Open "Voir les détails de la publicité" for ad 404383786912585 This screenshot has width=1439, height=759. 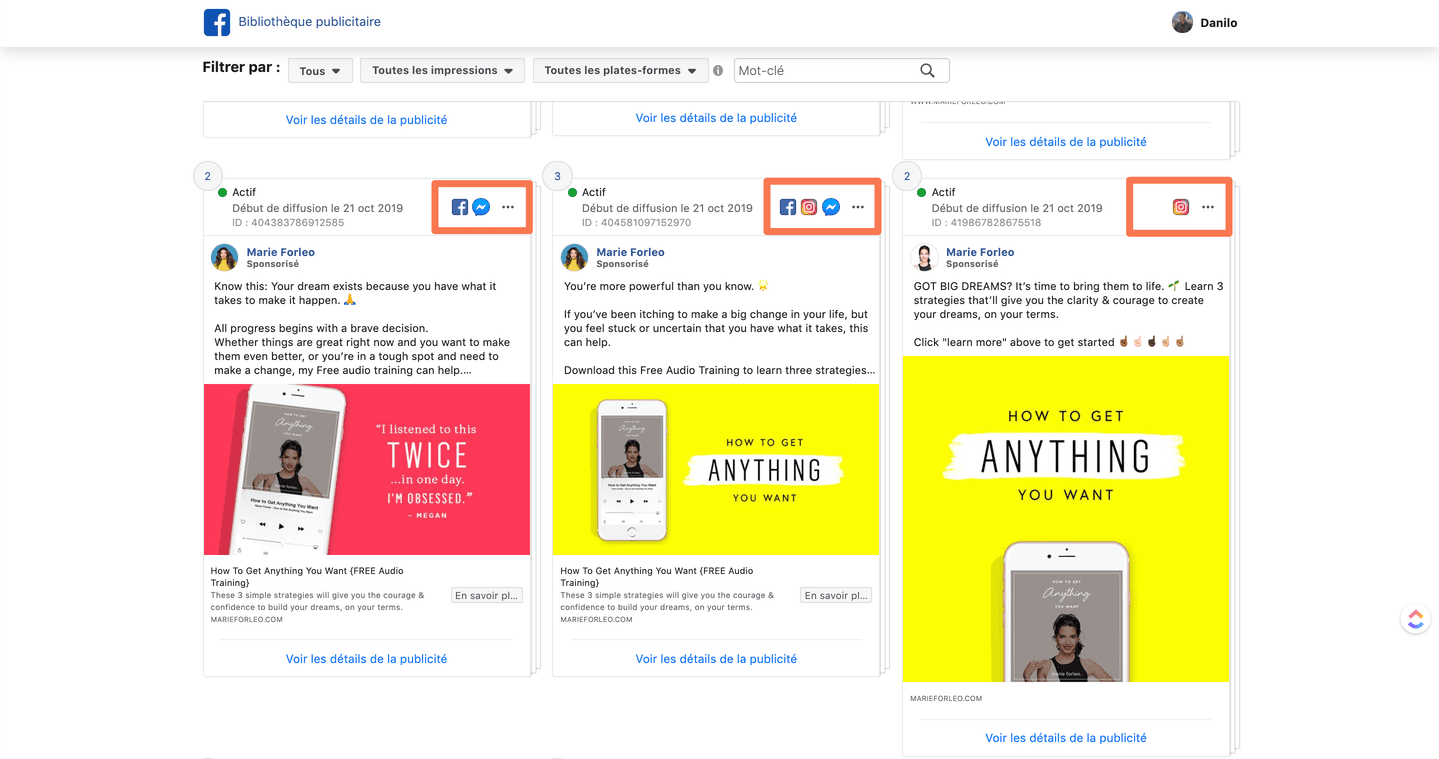(x=367, y=659)
